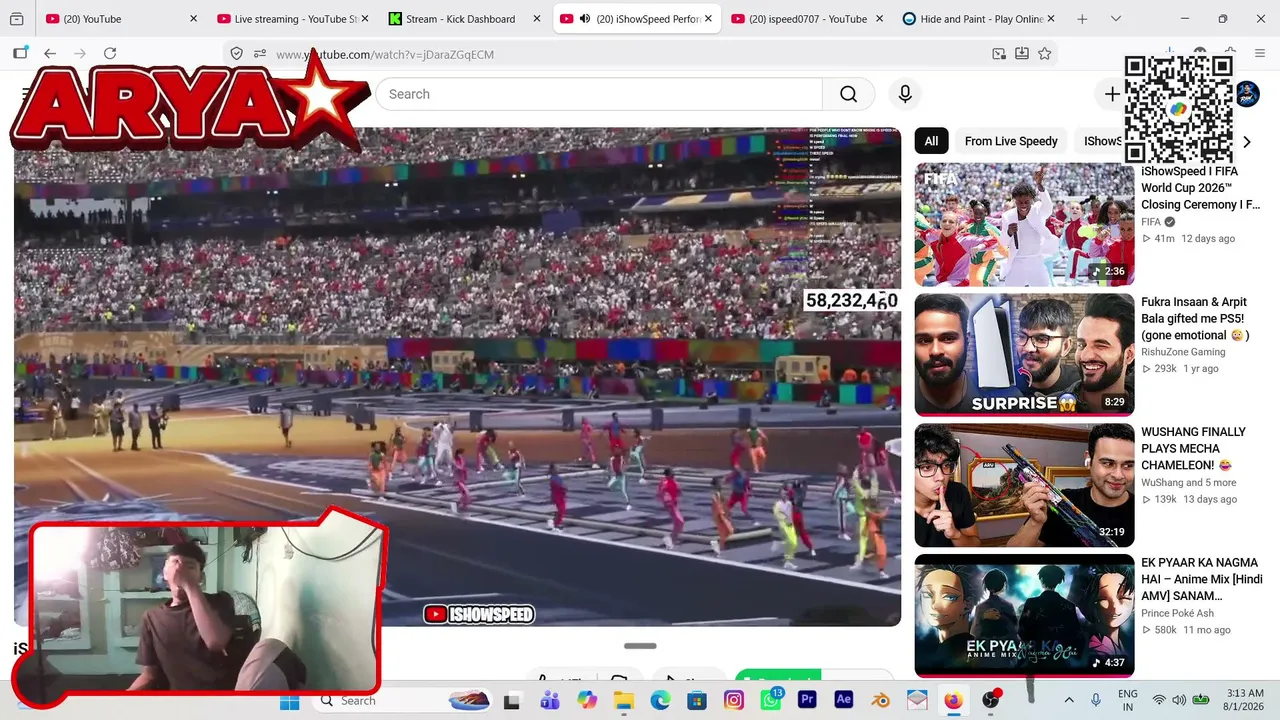Switch to Stream - Kick Dashboard tab

465,19
